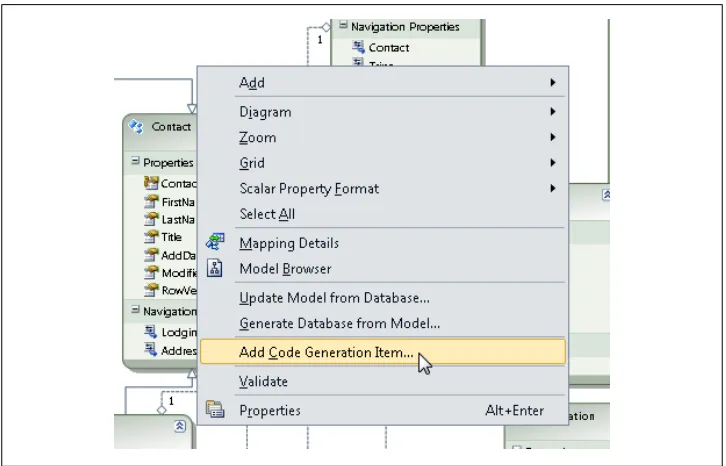Open the Add submenu
The height and width of the screenshot is (466, 726).
(383, 82)
